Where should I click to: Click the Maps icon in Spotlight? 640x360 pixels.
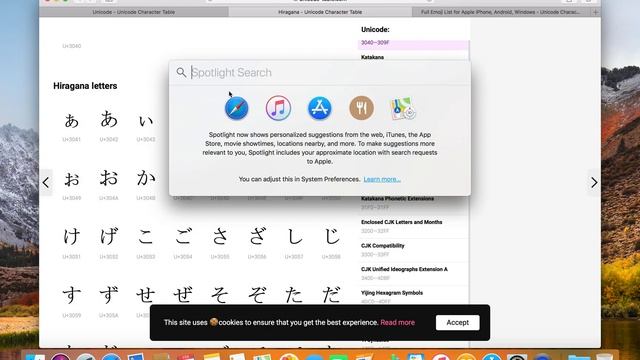(403, 108)
